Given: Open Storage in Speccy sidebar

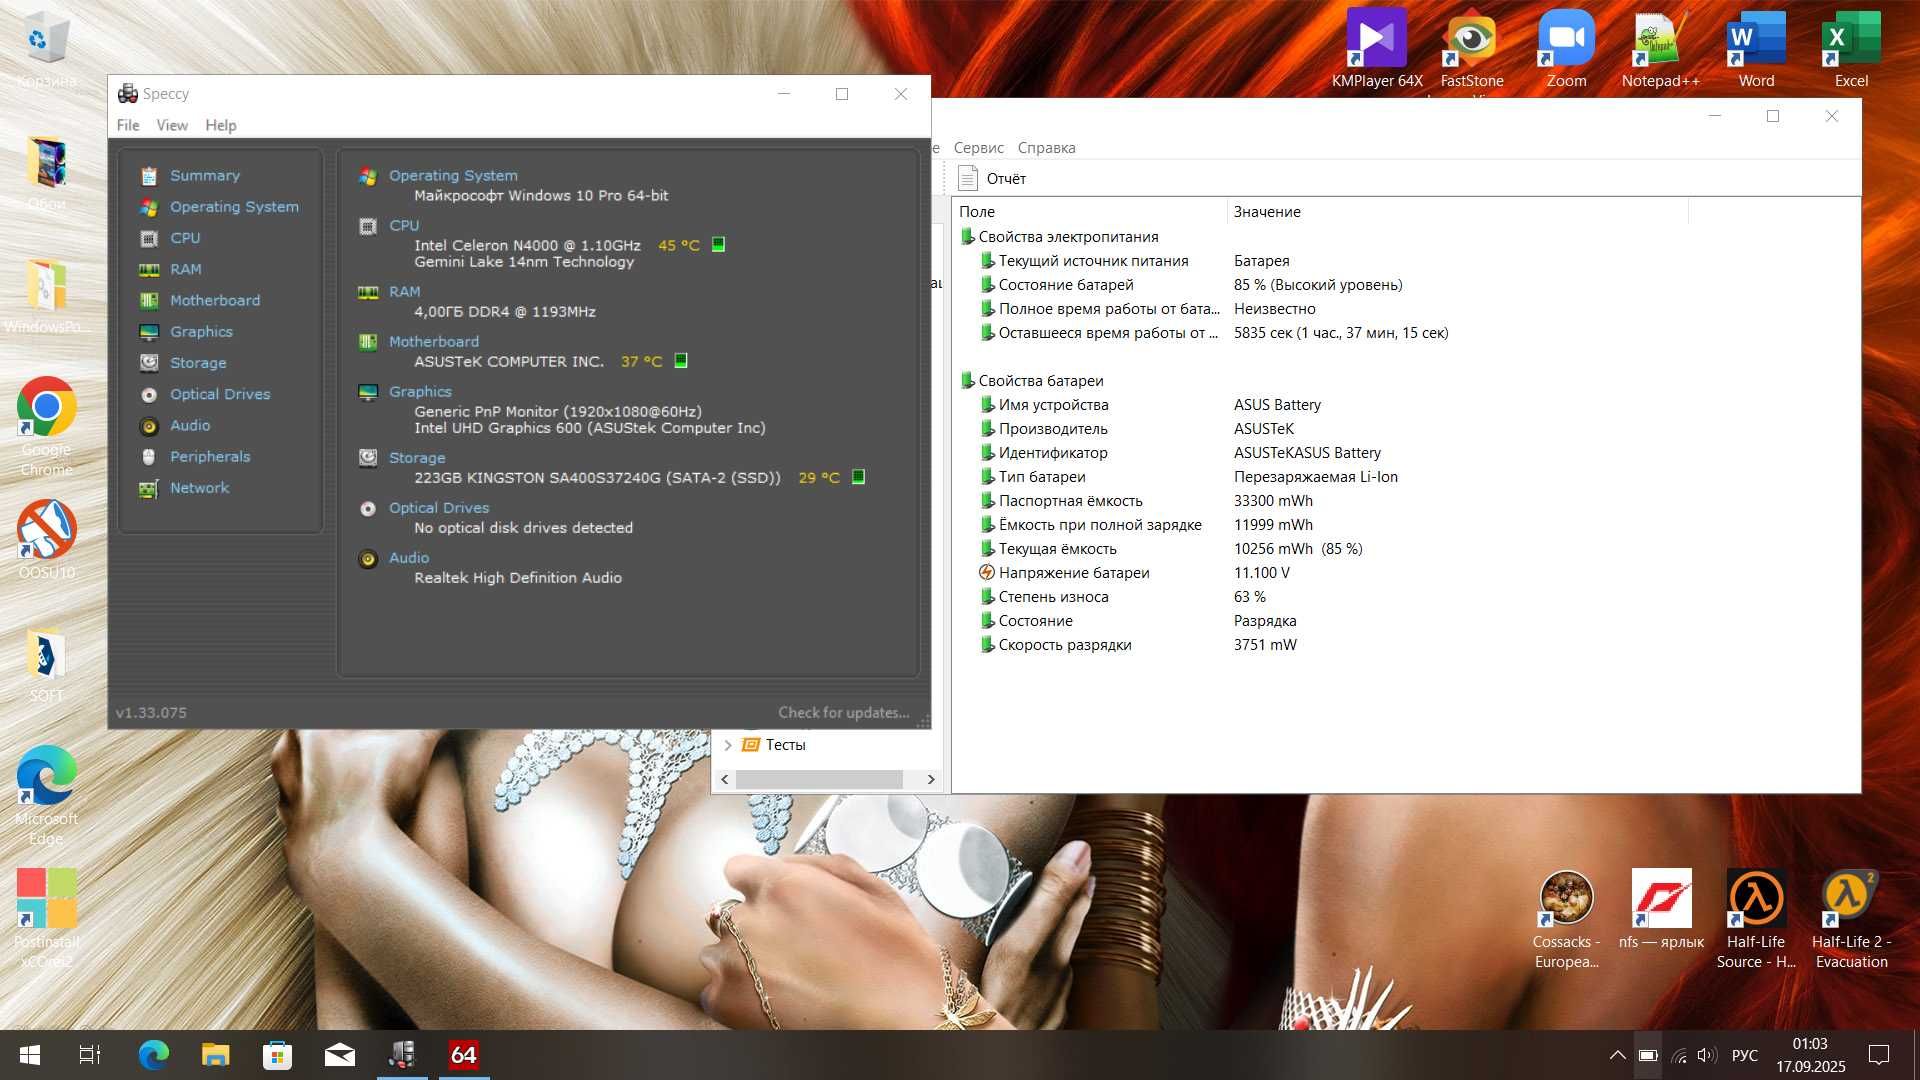Looking at the screenshot, I should tap(198, 363).
